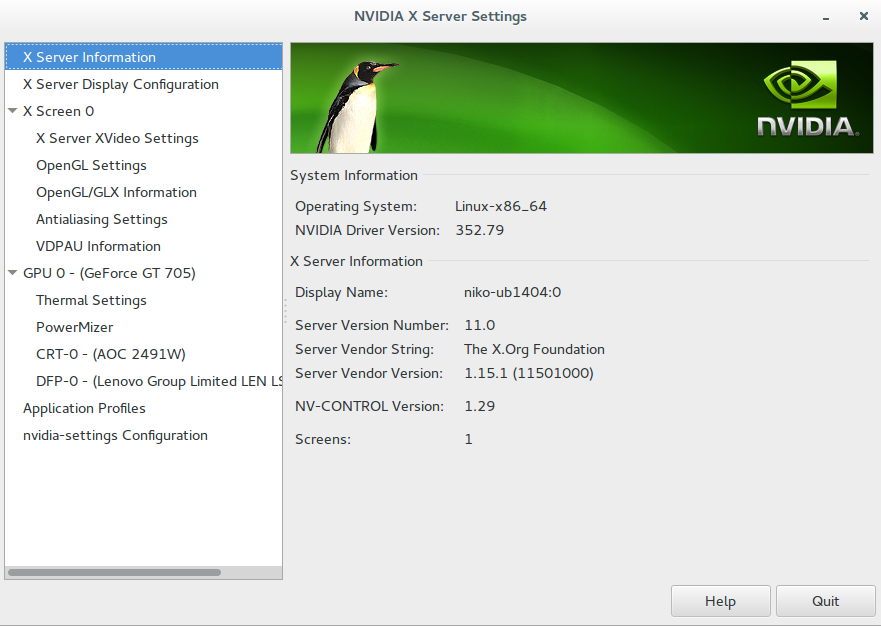Click the Server Vendor String: label

pos(365,350)
